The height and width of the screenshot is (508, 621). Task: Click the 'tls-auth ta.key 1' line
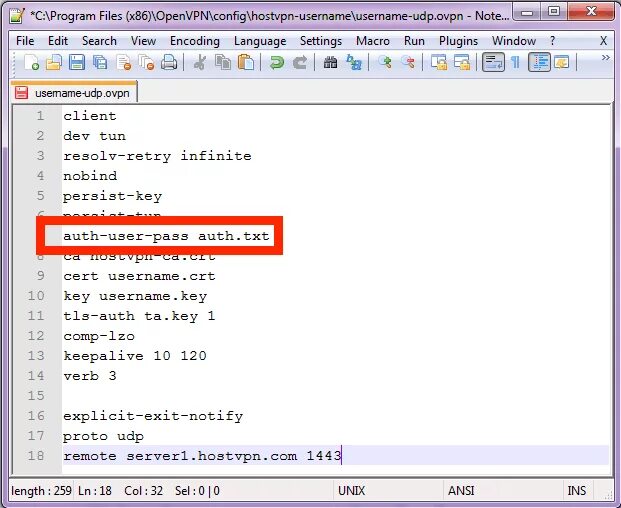[139, 316]
